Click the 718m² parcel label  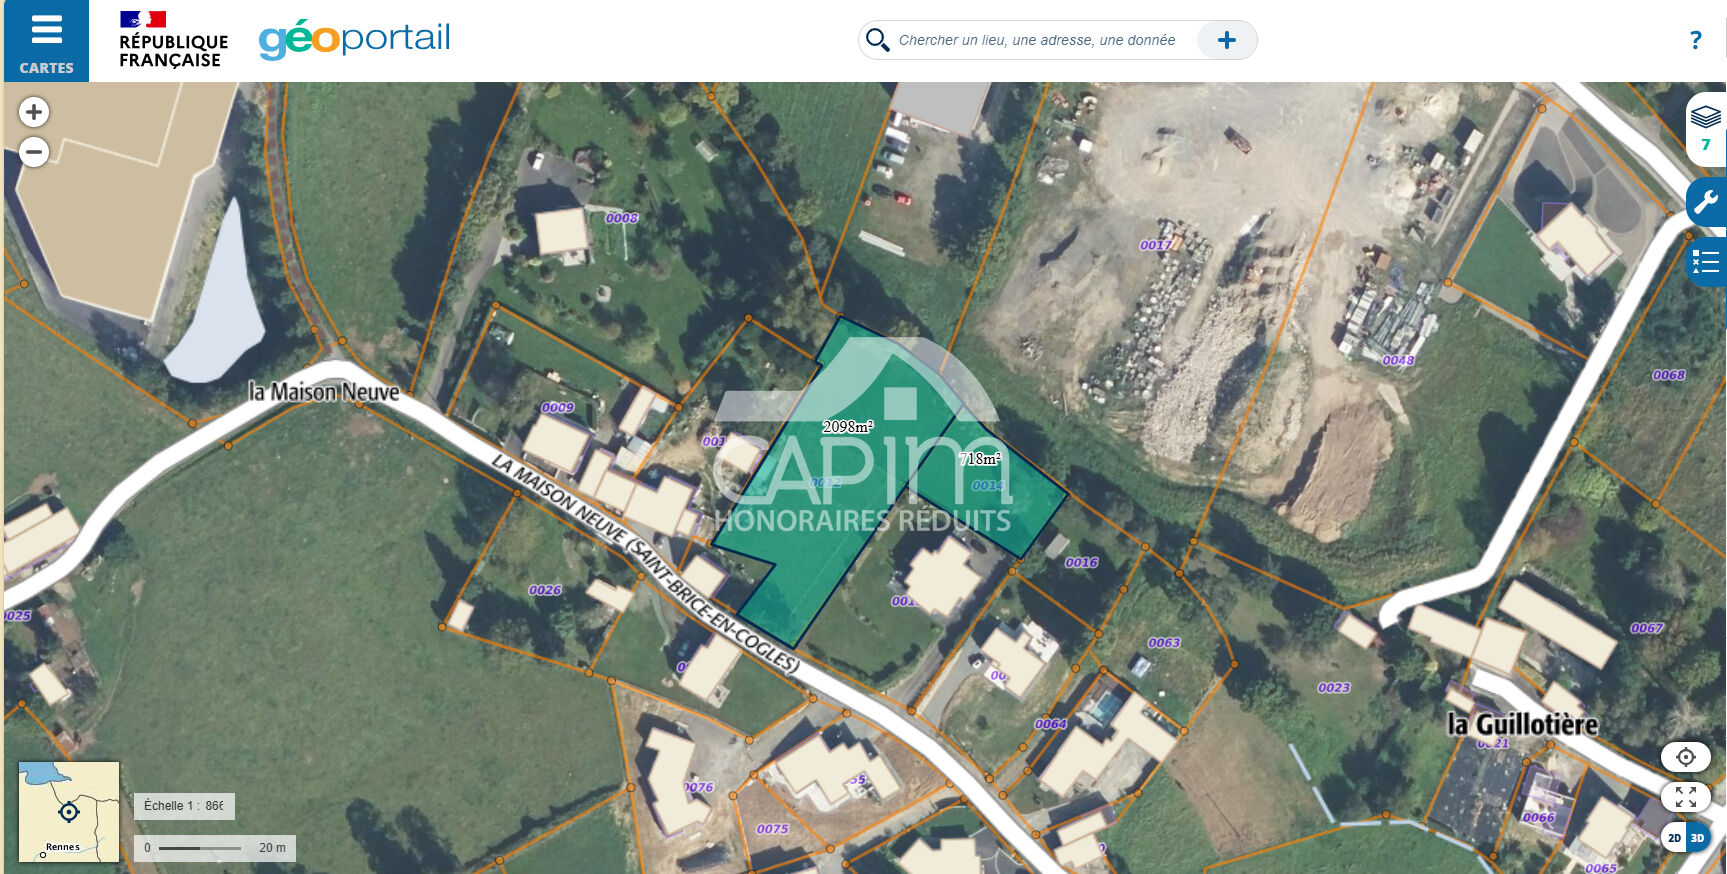pyautogui.click(x=980, y=459)
